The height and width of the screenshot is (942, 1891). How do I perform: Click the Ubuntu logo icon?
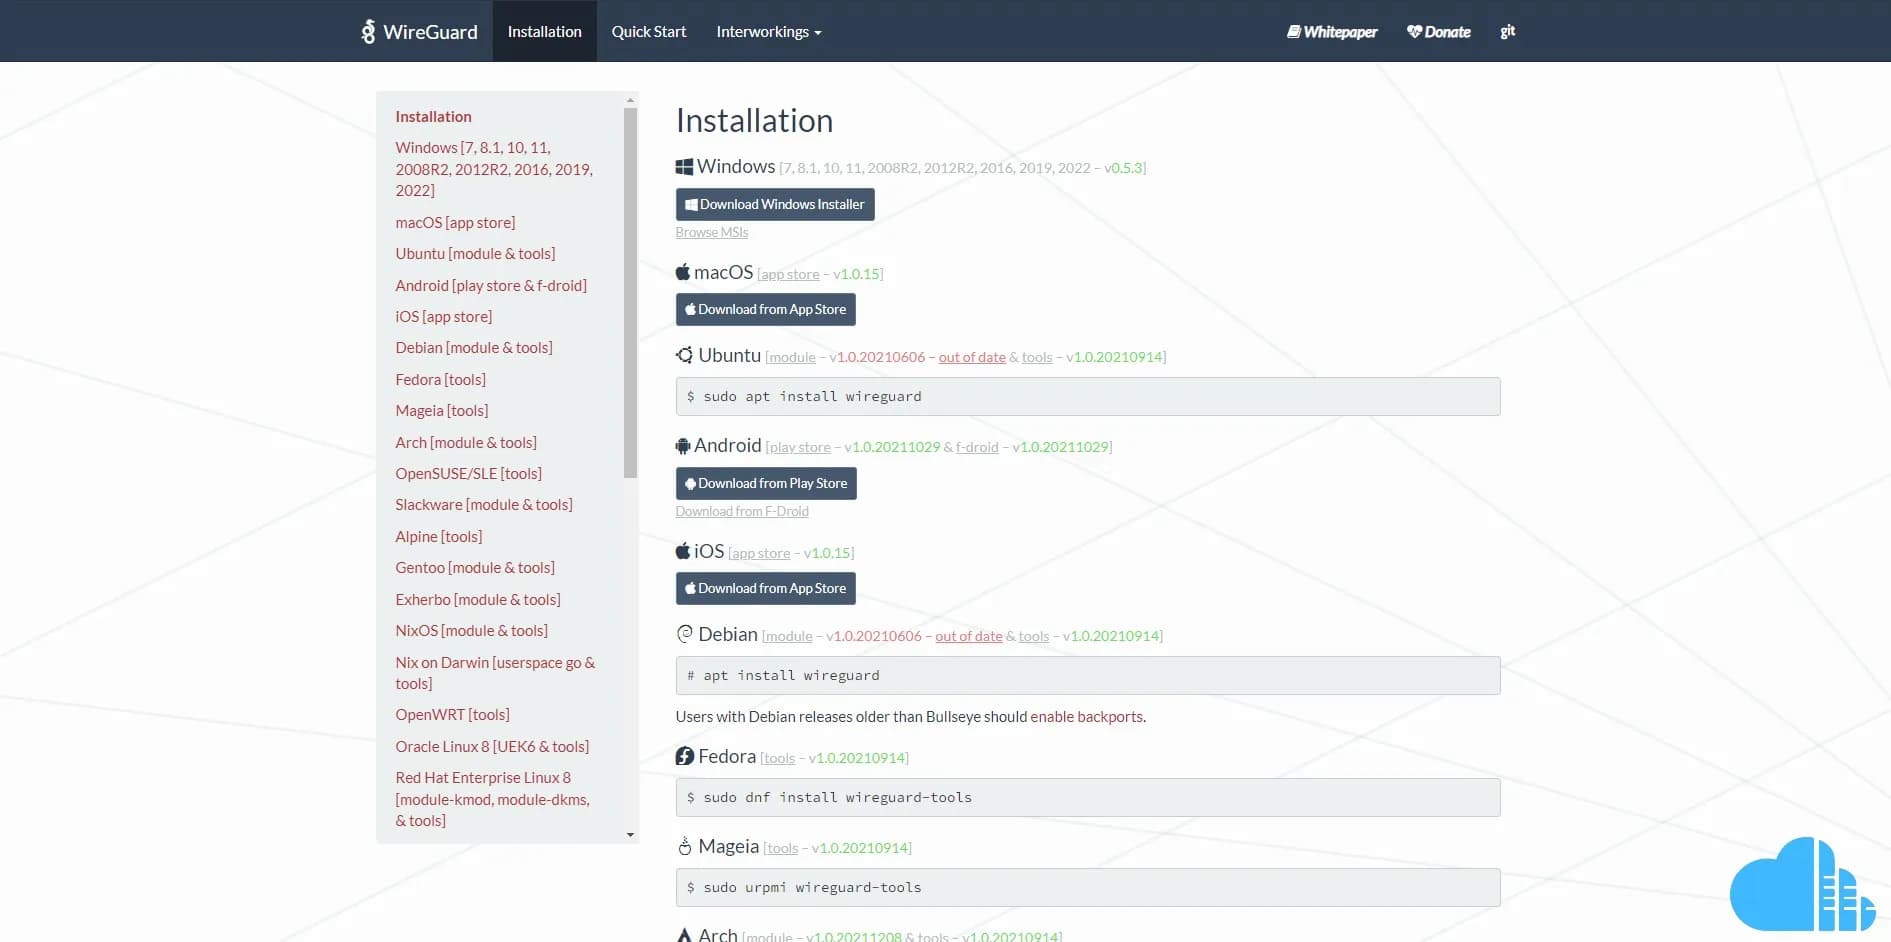point(684,355)
